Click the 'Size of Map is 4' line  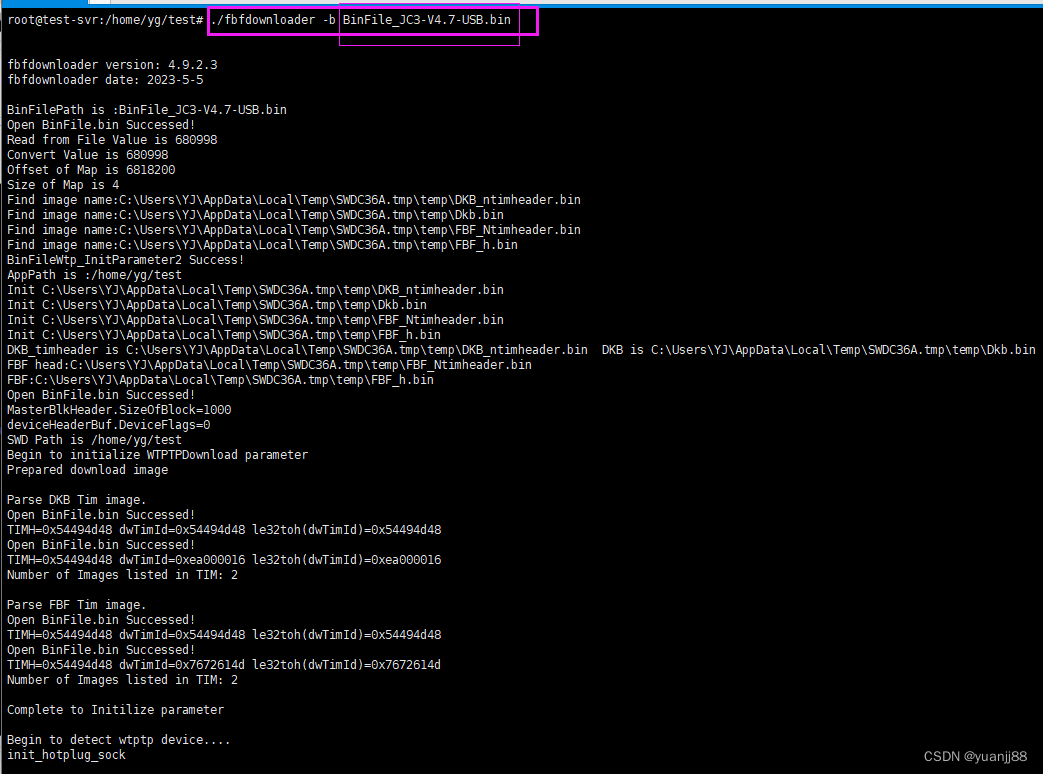point(63,185)
